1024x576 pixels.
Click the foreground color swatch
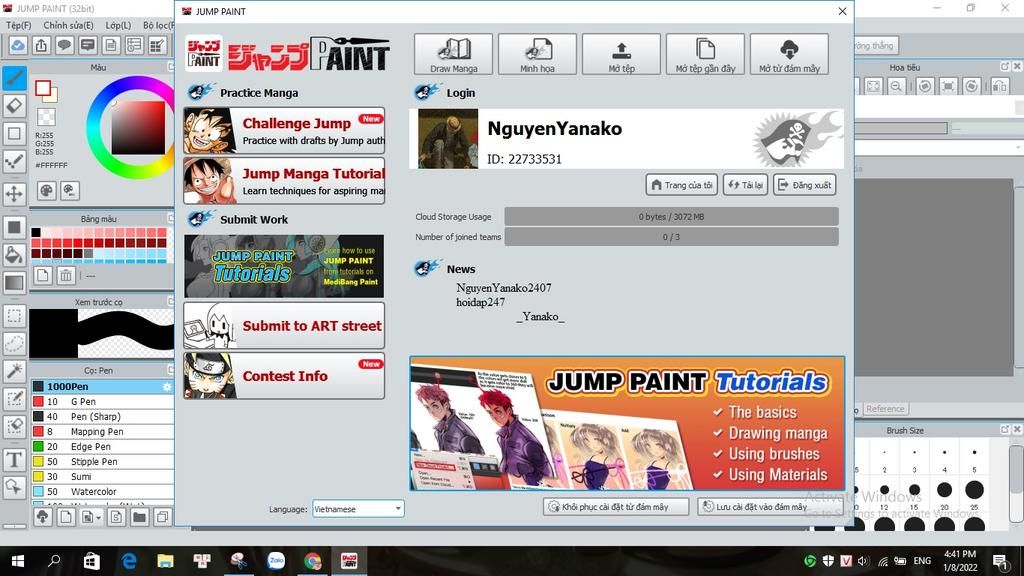[43, 88]
